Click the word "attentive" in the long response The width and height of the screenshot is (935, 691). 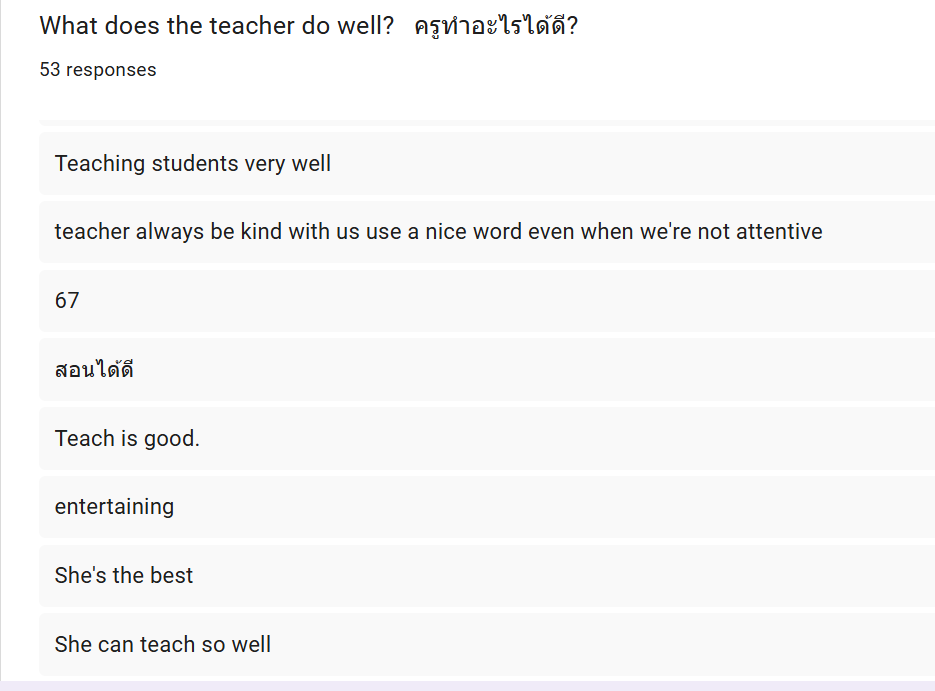[779, 232]
